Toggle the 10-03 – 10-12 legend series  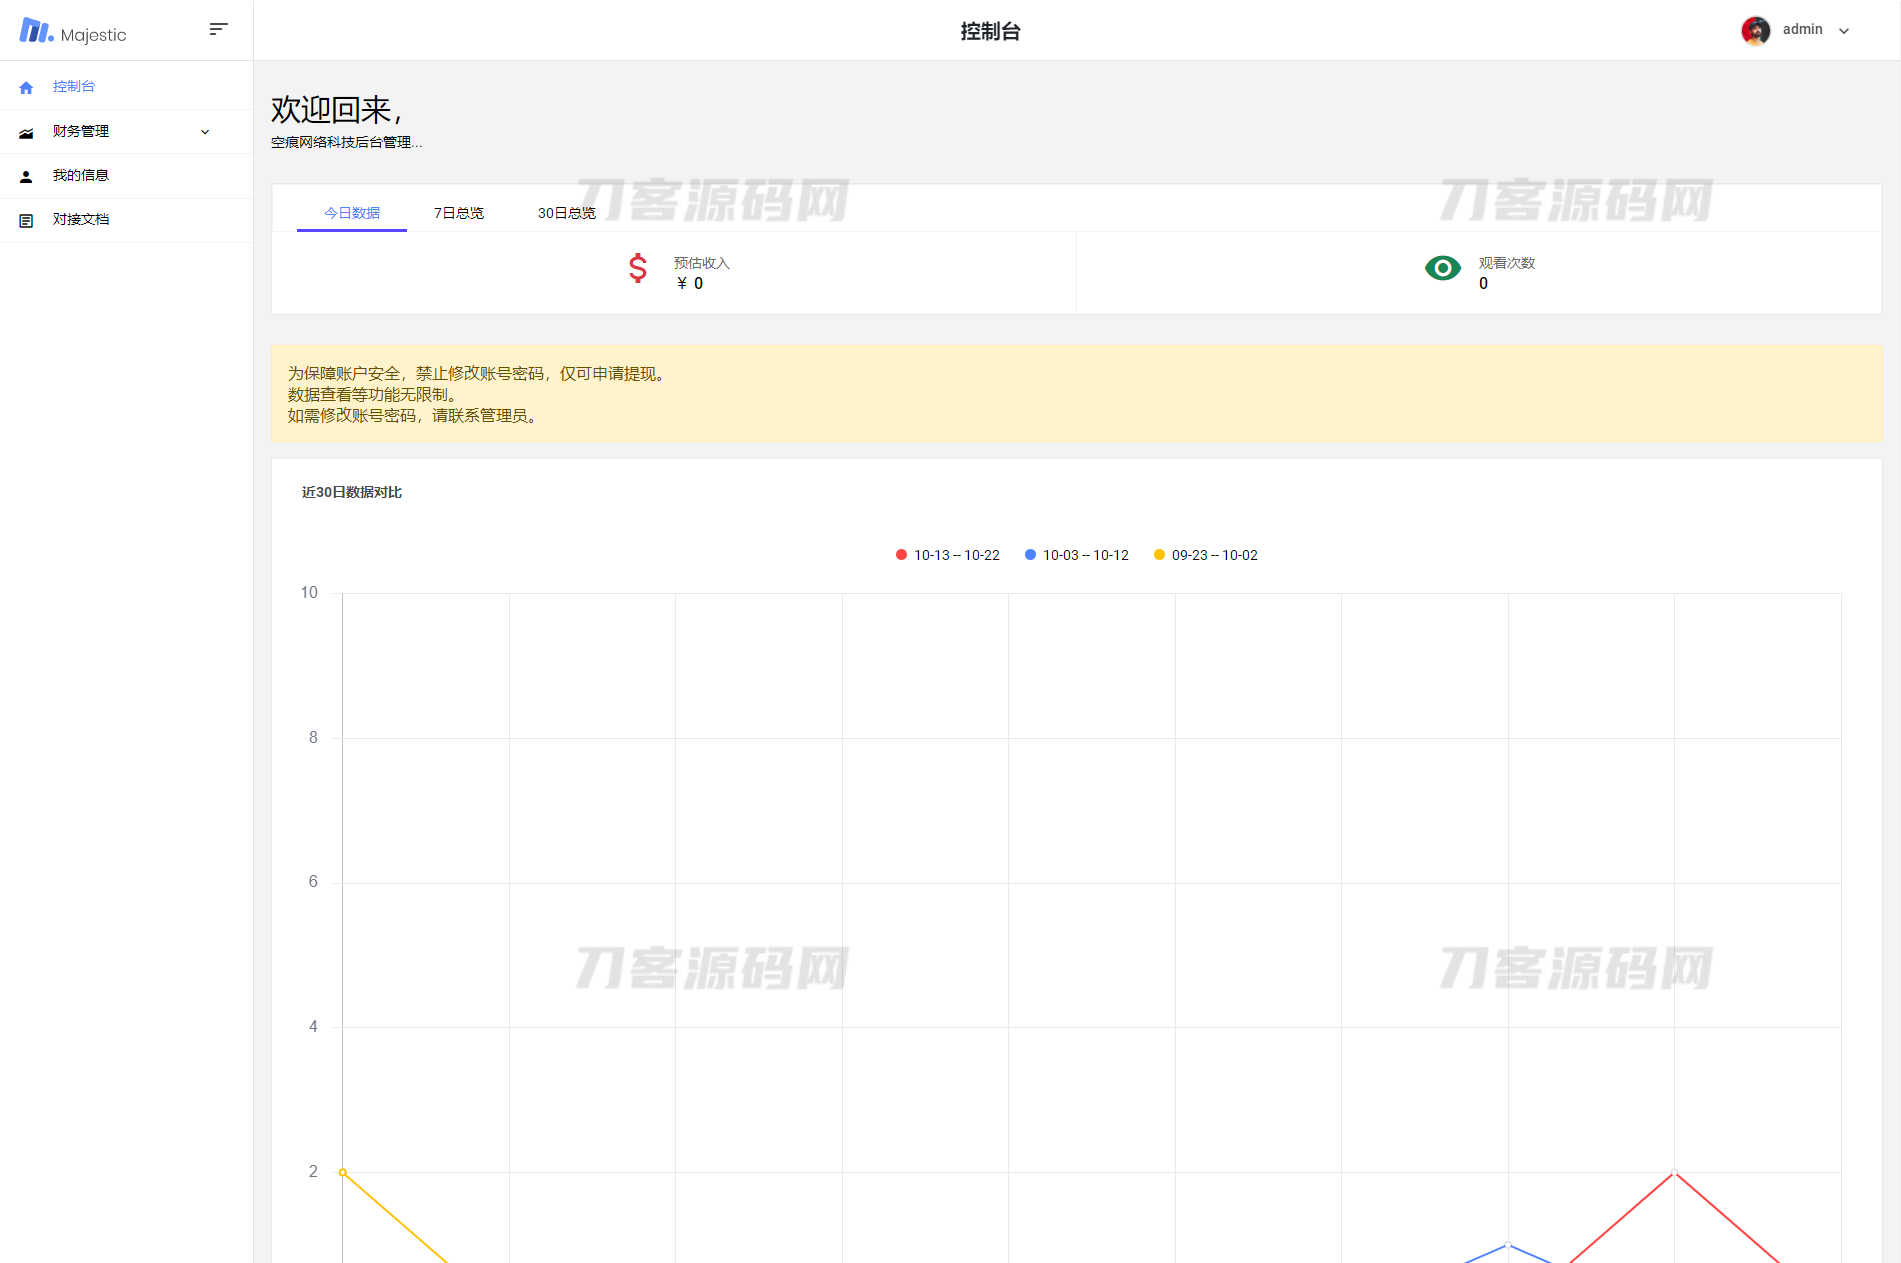click(x=1076, y=555)
